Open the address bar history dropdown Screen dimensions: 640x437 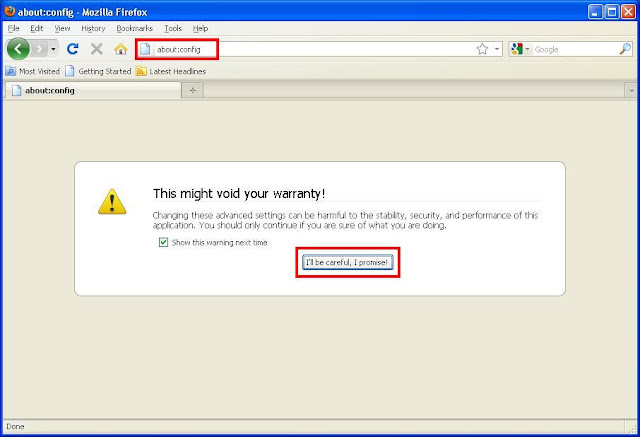[497, 49]
